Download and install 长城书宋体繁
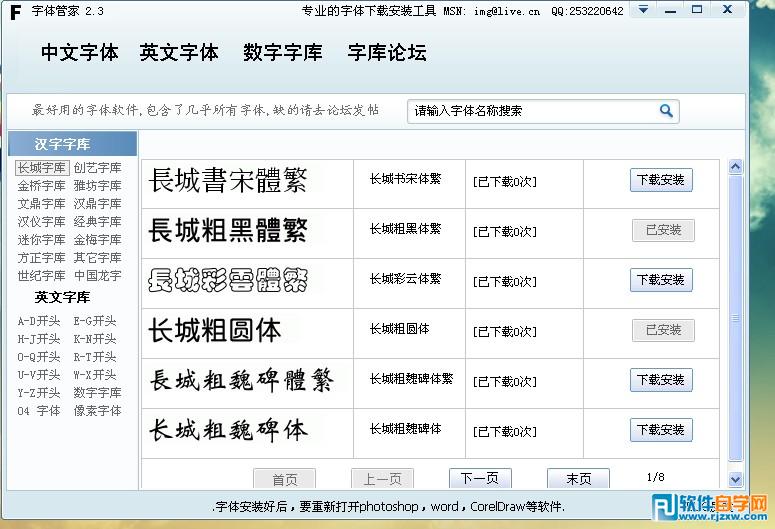Image resolution: width=775 pixels, height=529 pixels. point(661,180)
